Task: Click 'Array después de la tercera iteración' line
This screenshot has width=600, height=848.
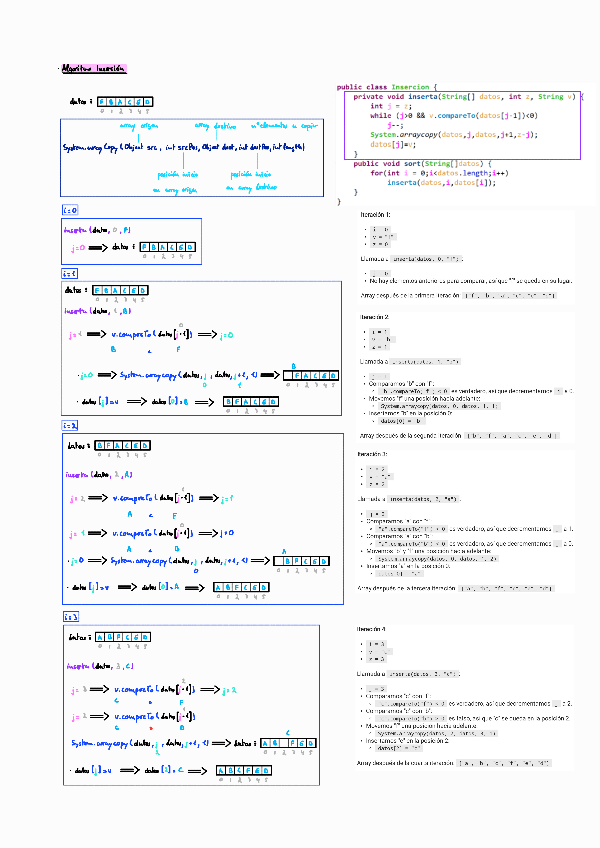Action: pyautogui.click(x=456, y=588)
